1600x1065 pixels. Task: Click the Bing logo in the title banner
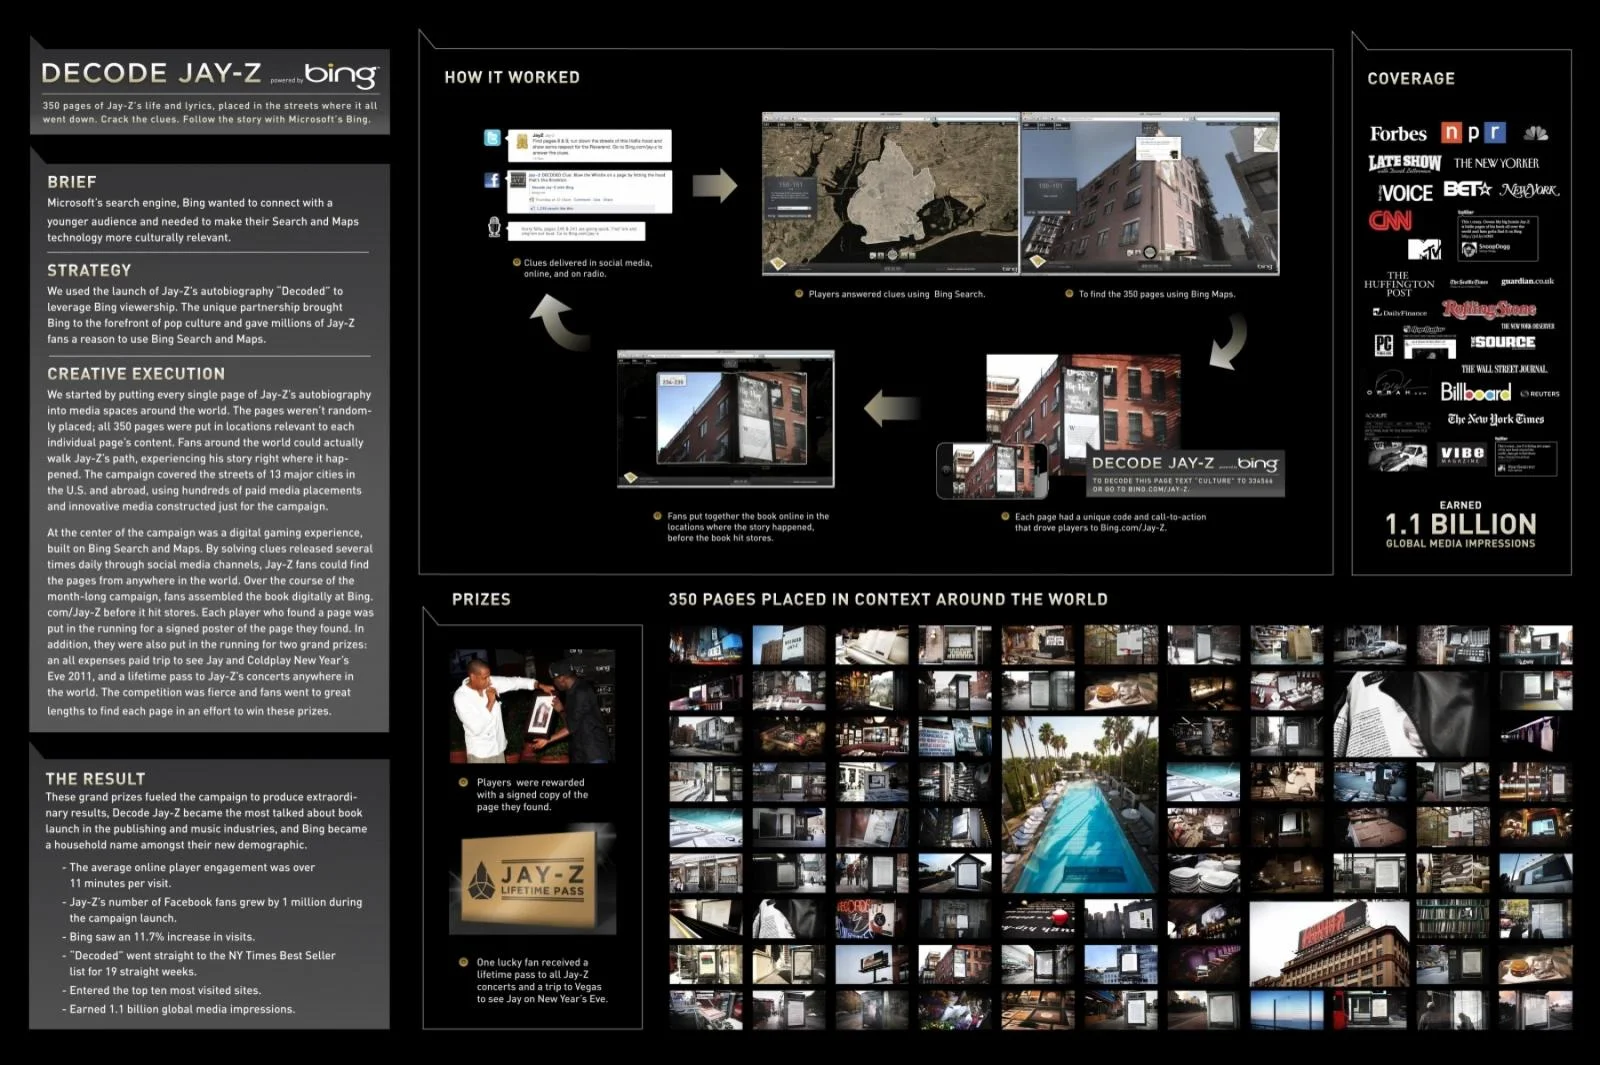[x=341, y=75]
